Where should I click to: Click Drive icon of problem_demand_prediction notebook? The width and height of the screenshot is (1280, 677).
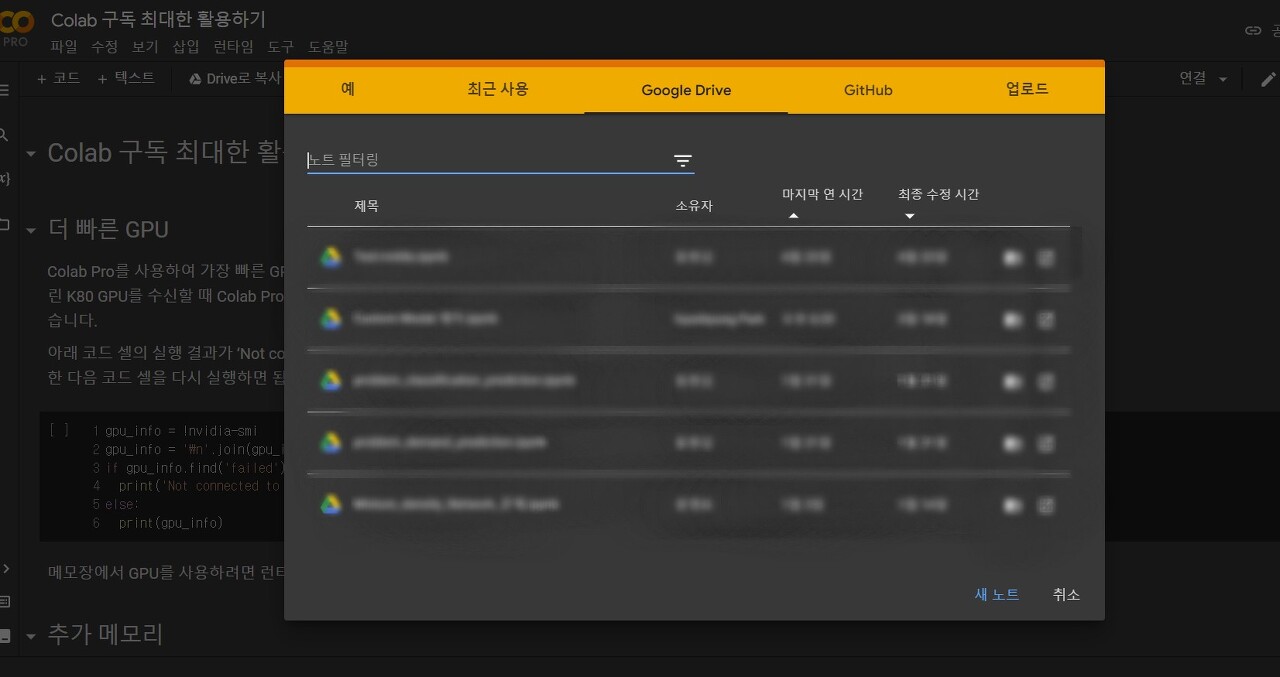click(331, 442)
